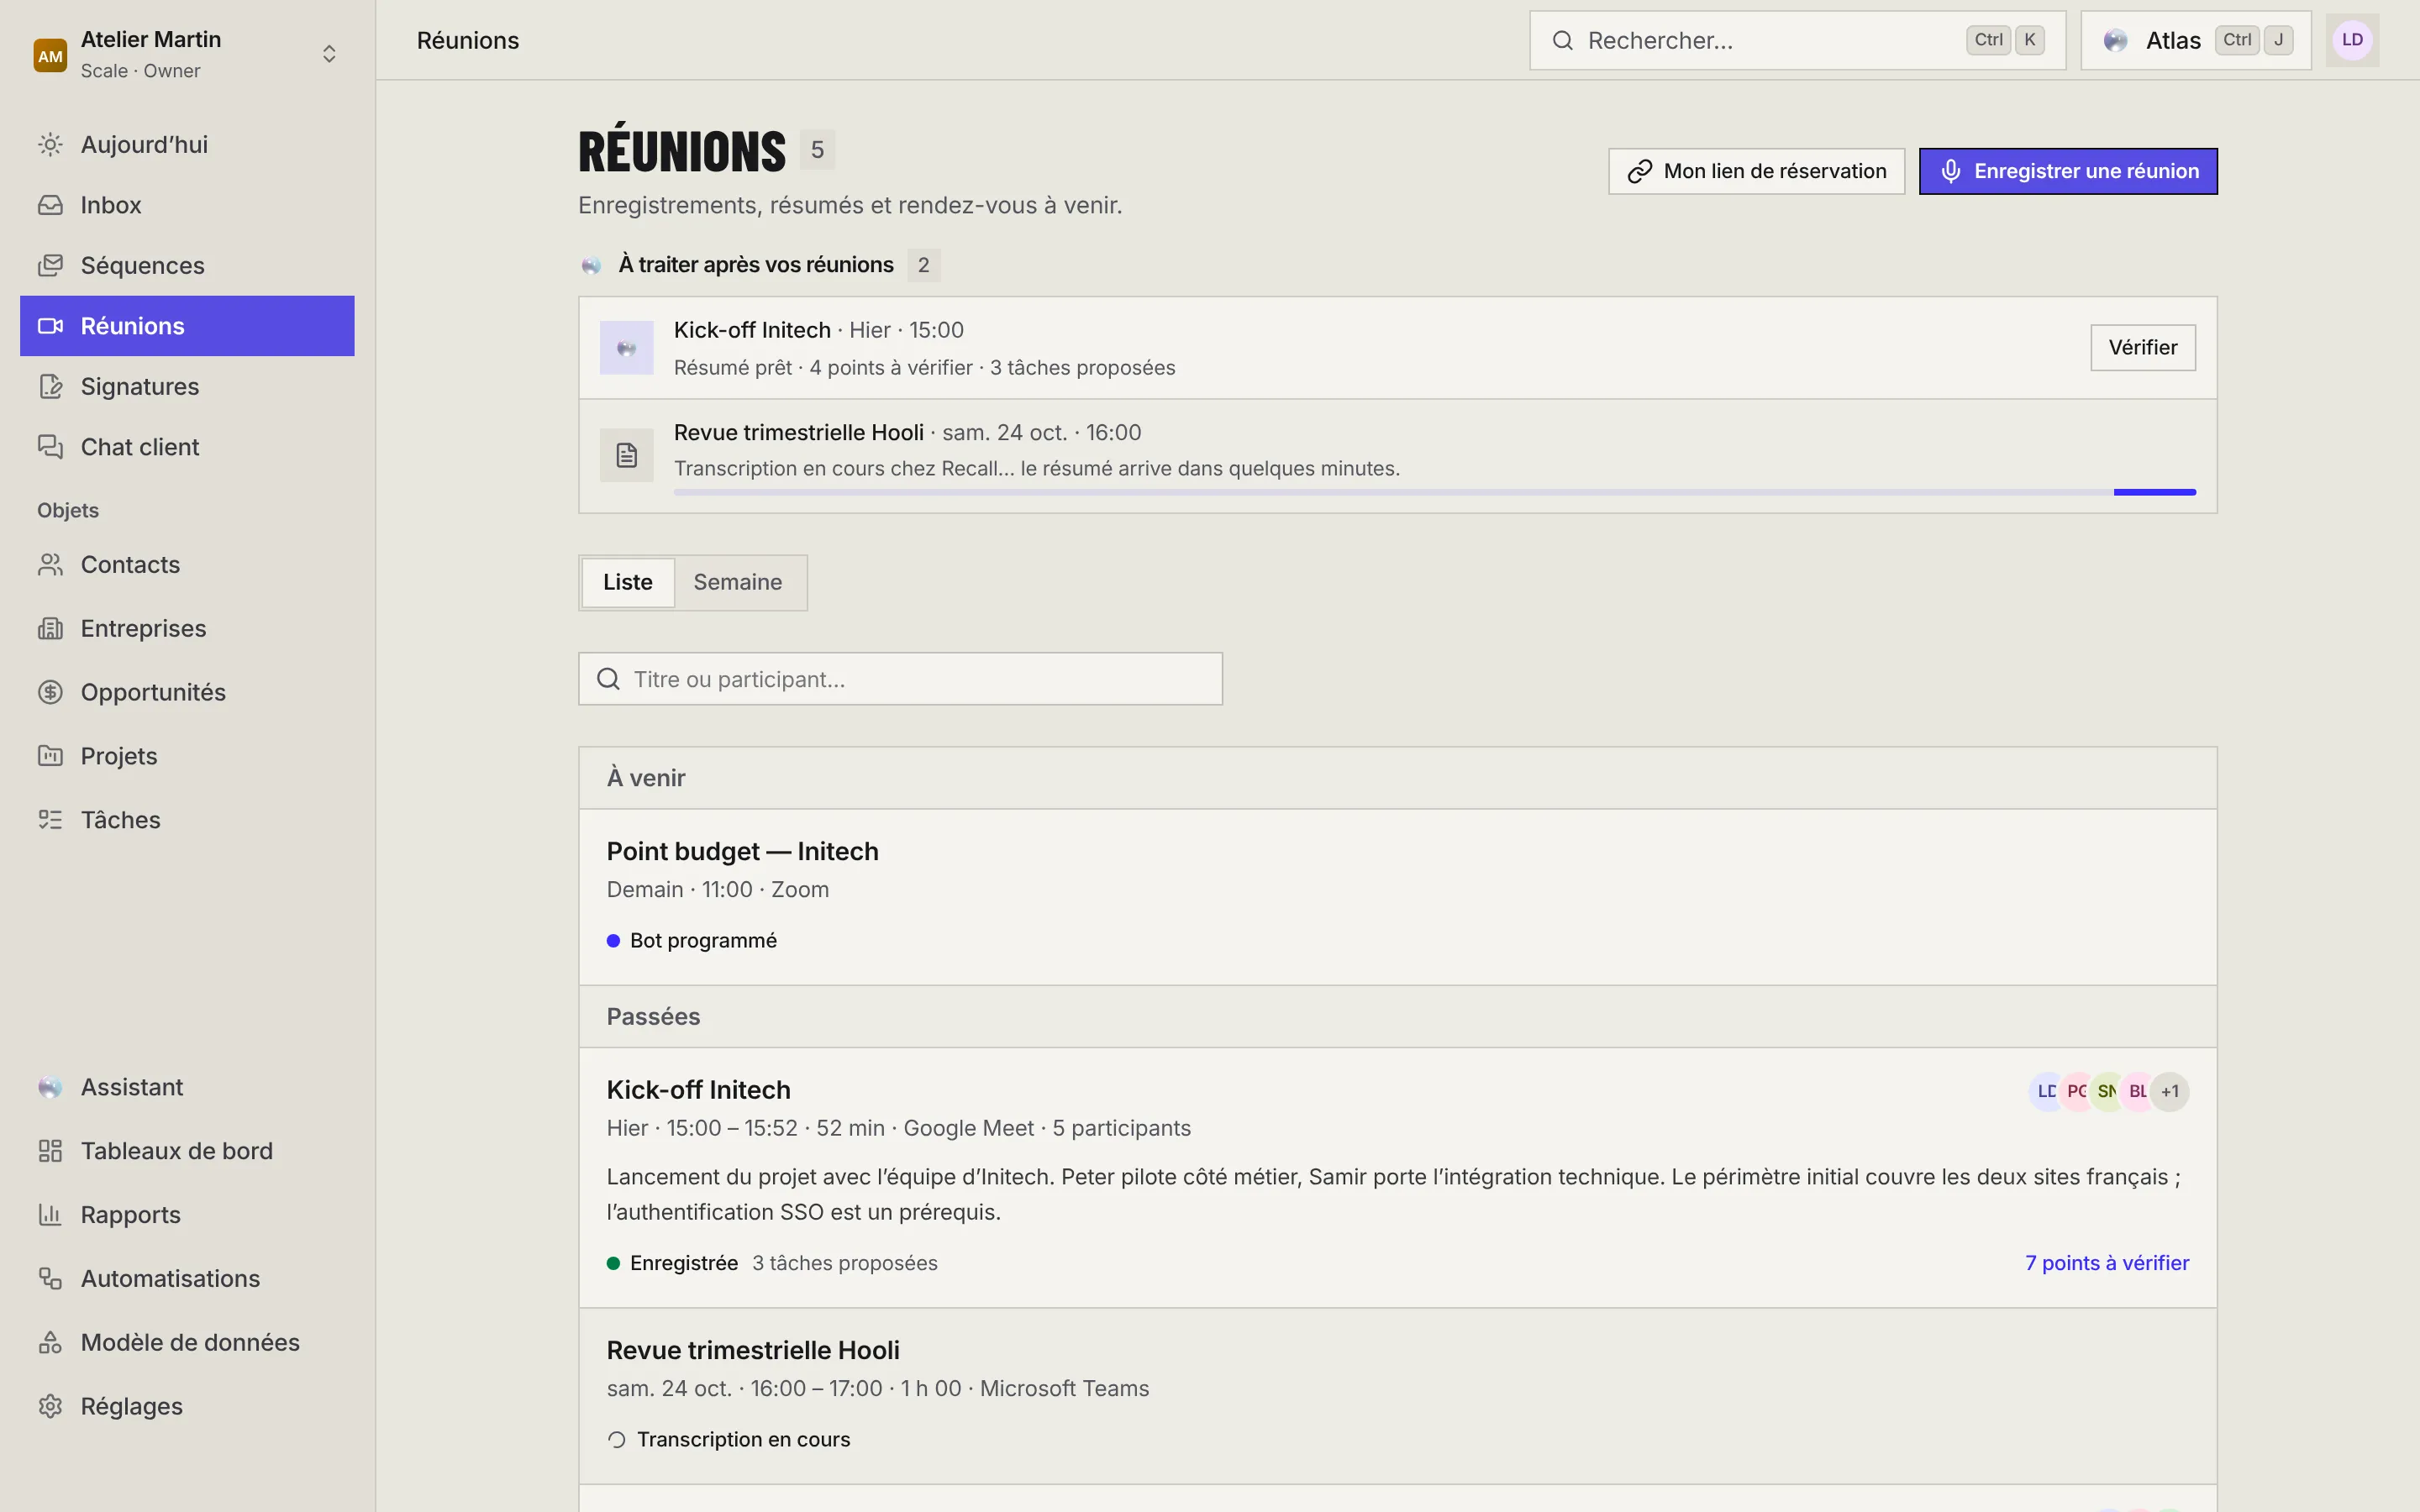Click the +1 participants avatar on Kick-off Initech
This screenshot has height=1512, width=2420.
pyautogui.click(x=2170, y=1092)
